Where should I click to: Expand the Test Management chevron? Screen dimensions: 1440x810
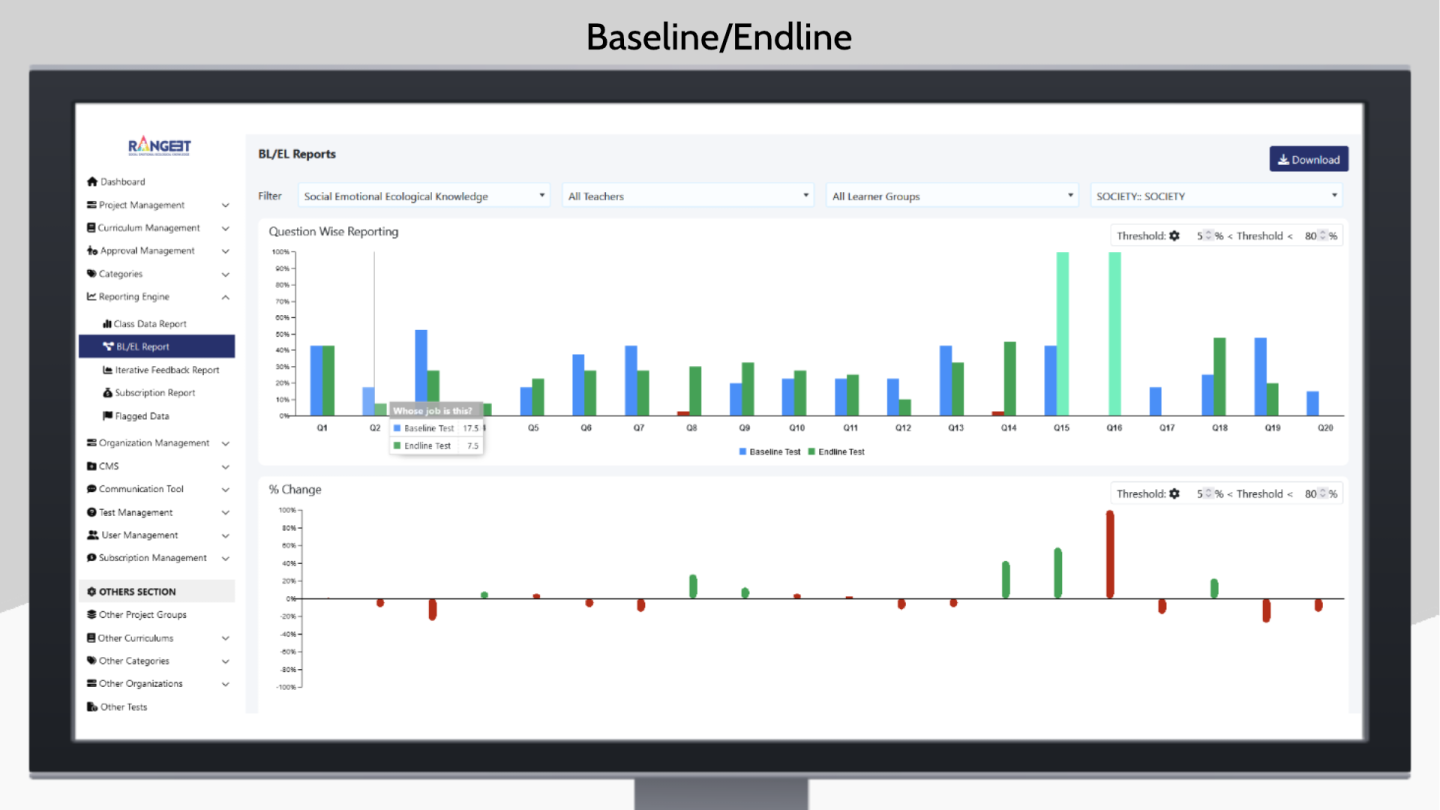click(x=225, y=512)
